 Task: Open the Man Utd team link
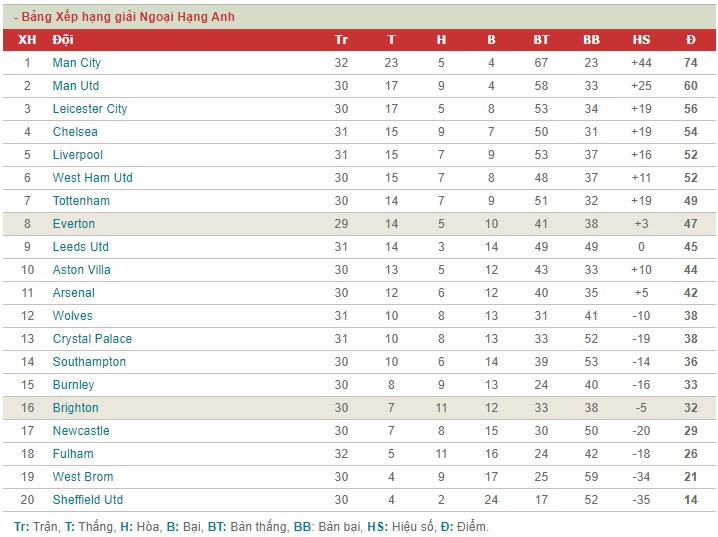76,86
